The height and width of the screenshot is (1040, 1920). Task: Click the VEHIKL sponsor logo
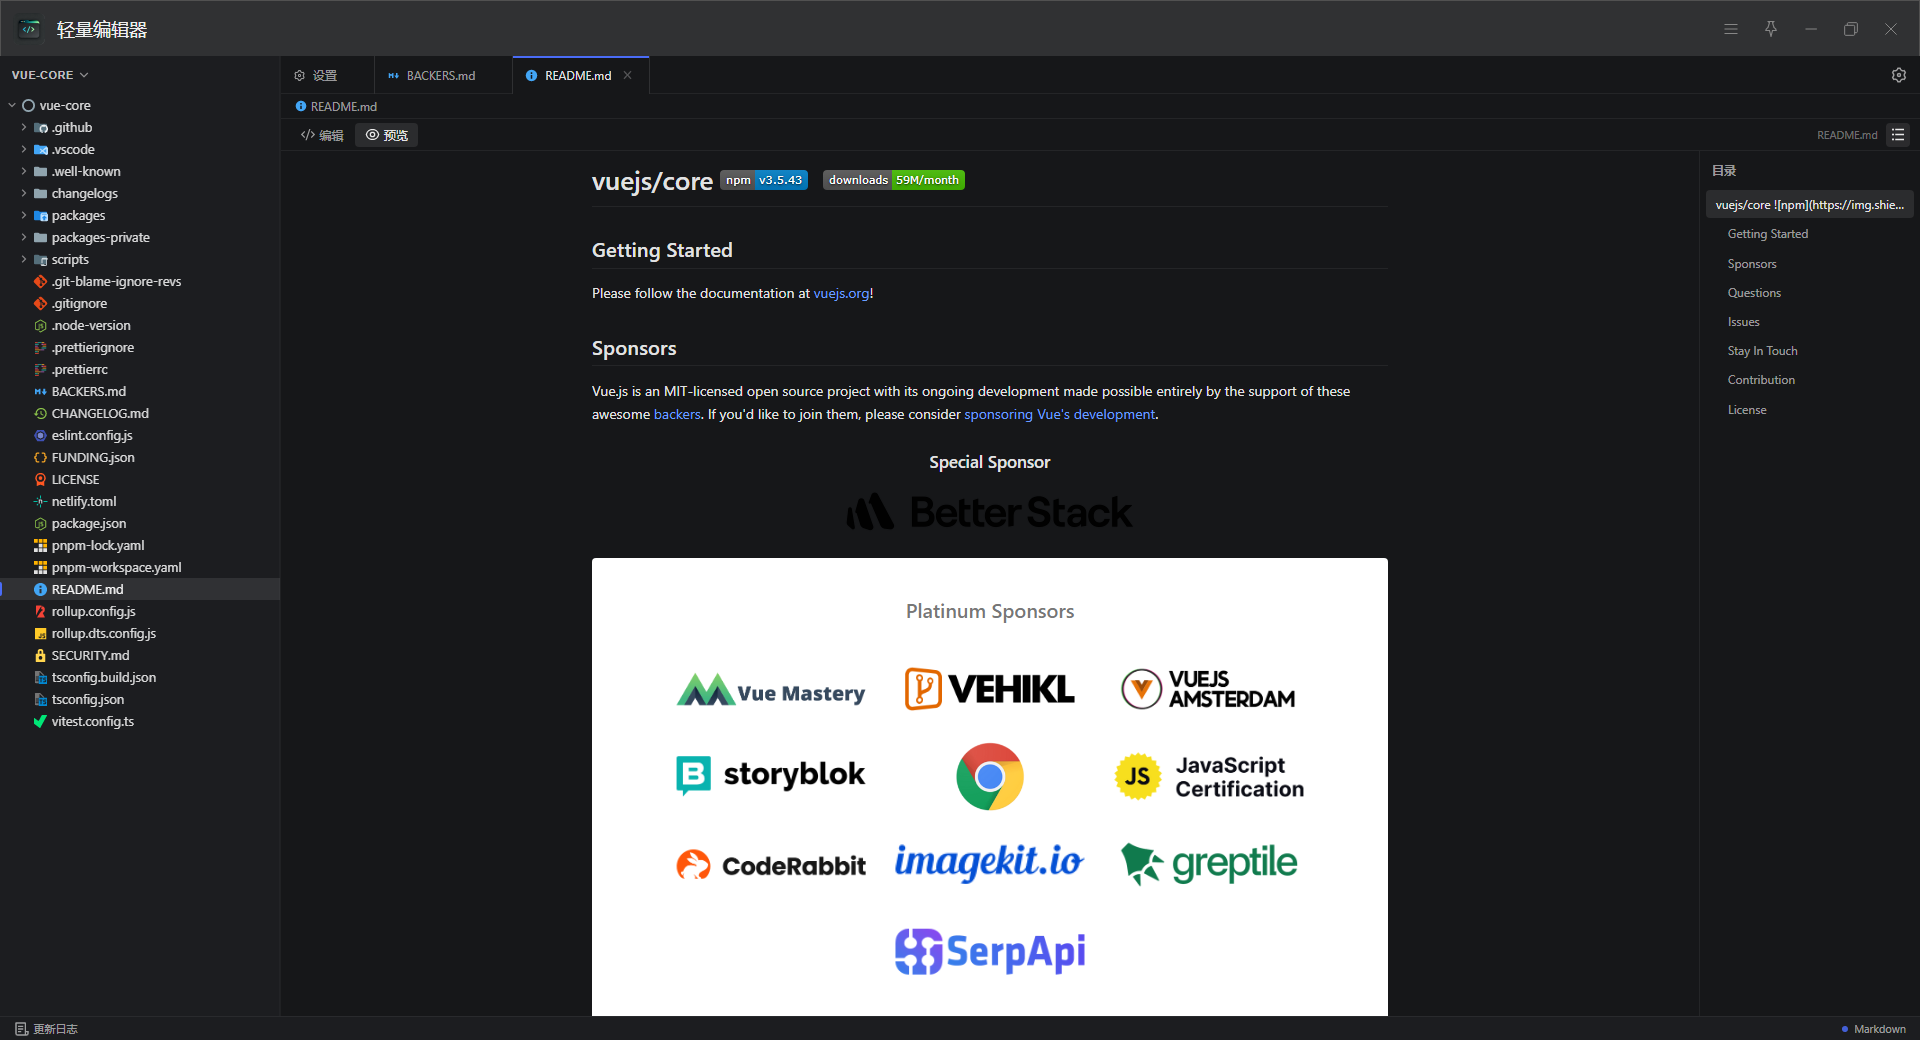[x=989, y=689]
